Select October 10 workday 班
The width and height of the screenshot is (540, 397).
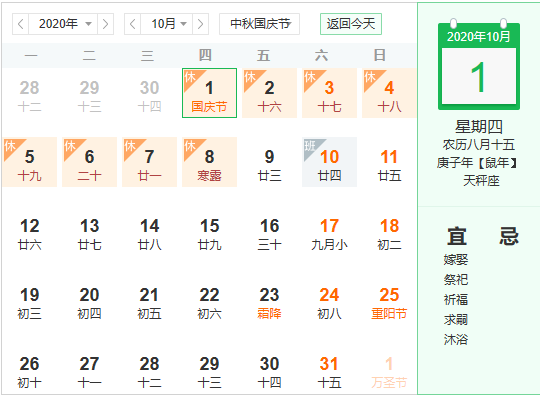coord(329,162)
